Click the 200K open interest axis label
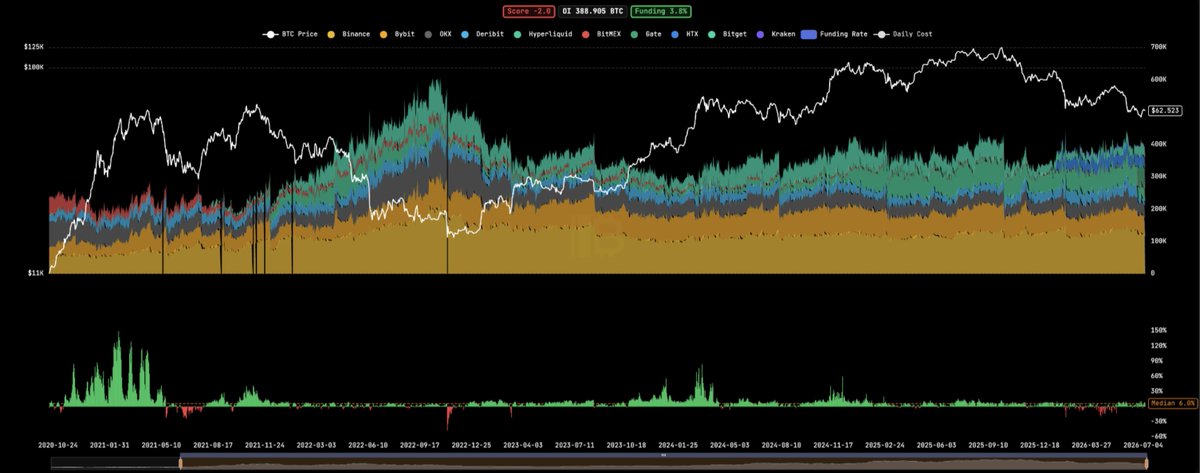 point(1159,208)
